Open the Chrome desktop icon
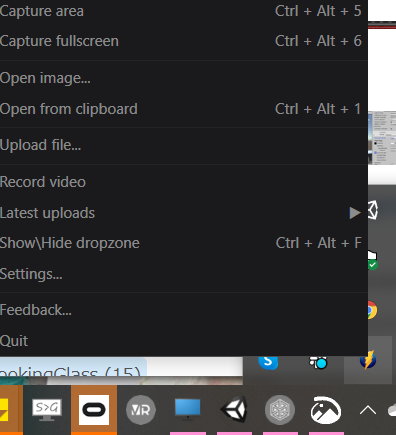Viewport: 396px width, 435px height. (x=373, y=310)
